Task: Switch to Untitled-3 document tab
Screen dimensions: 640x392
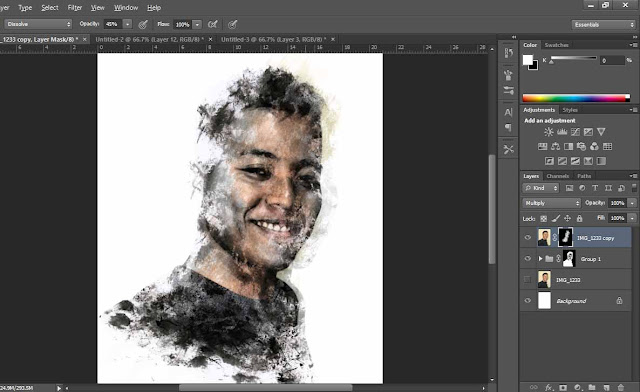Action: (273, 39)
